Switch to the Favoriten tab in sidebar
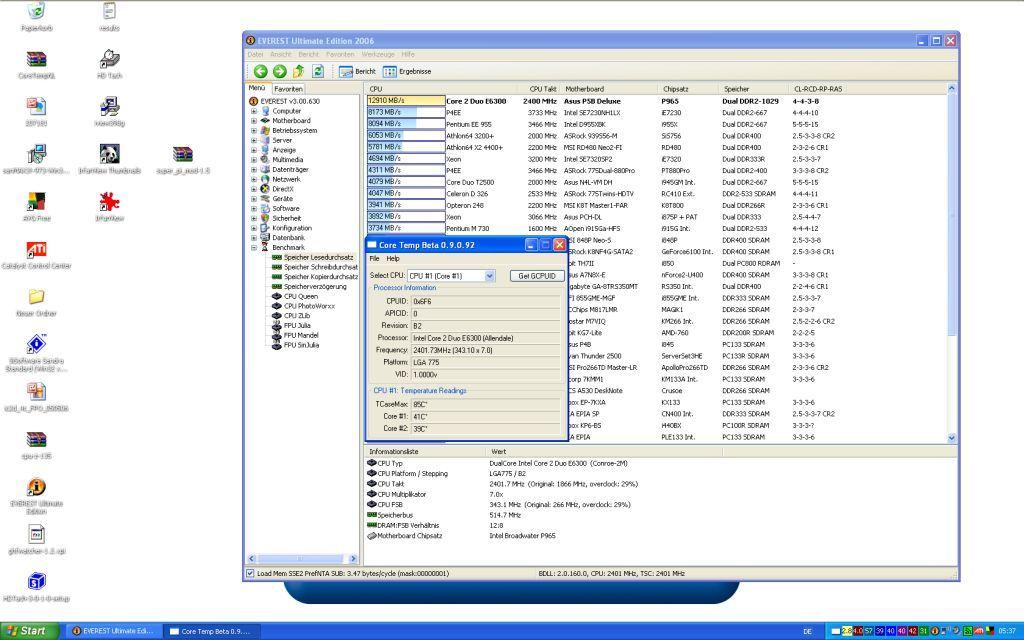 point(288,89)
